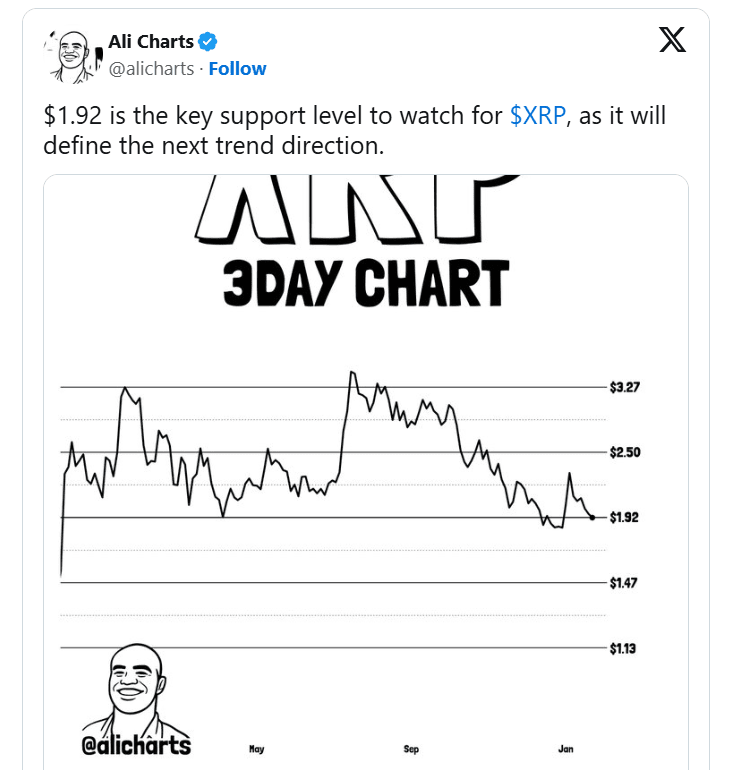Screen dimensions: 730x770
Task: Click the May axis label
Action: [x=257, y=749]
